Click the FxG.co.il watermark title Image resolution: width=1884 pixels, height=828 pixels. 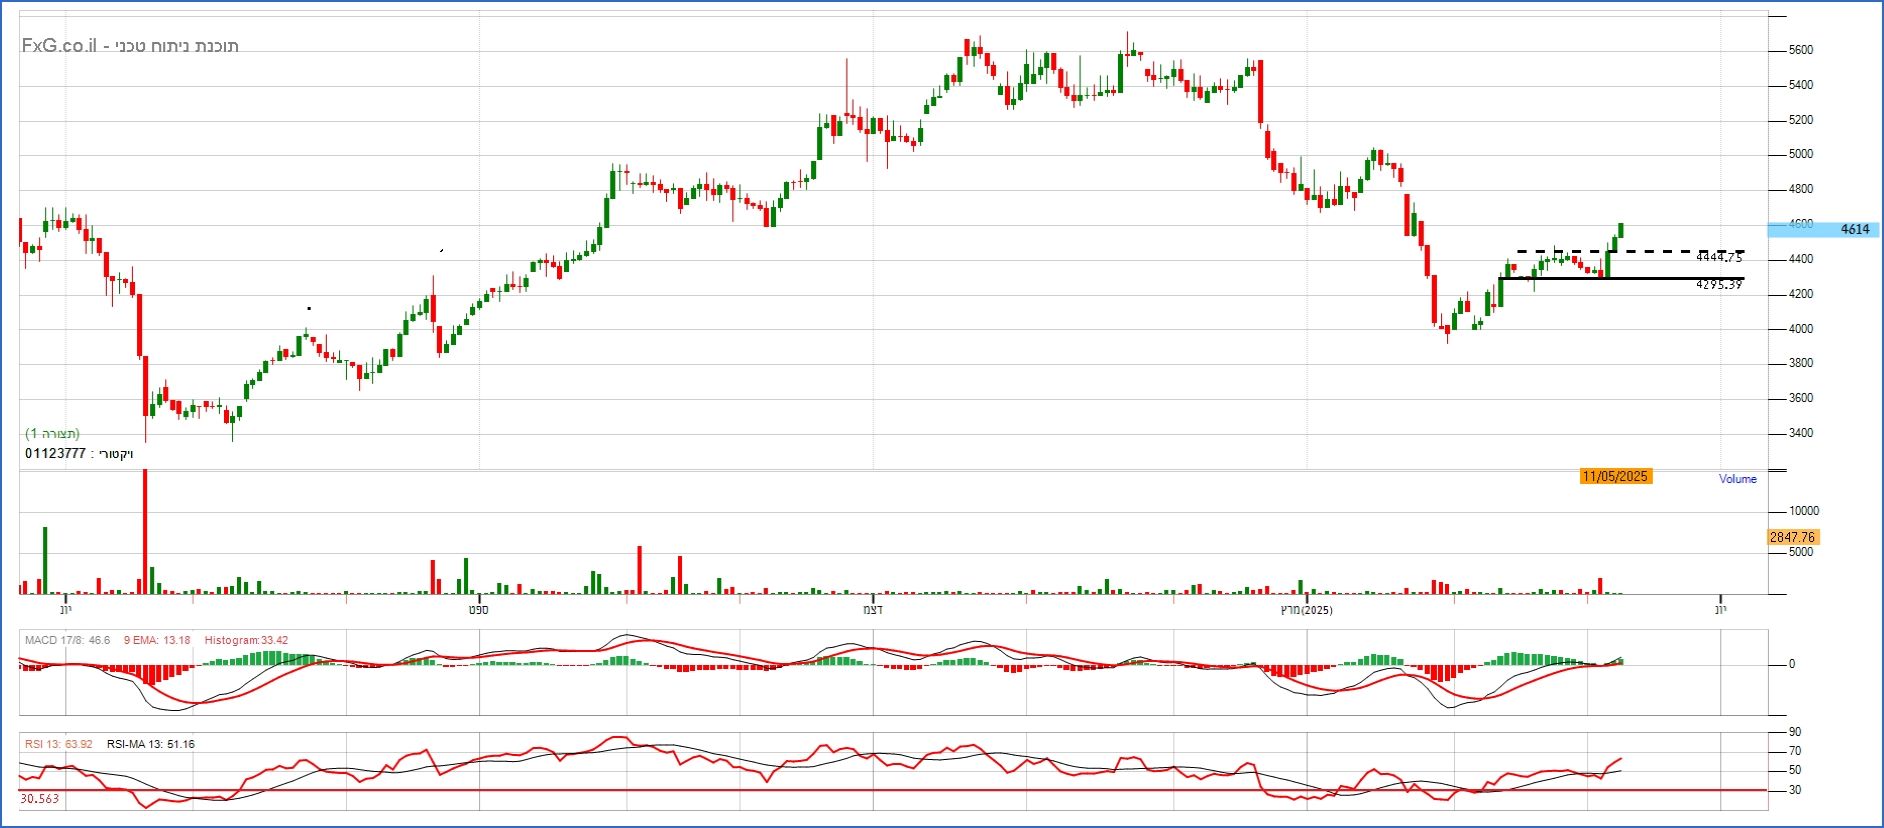tap(130, 46)
